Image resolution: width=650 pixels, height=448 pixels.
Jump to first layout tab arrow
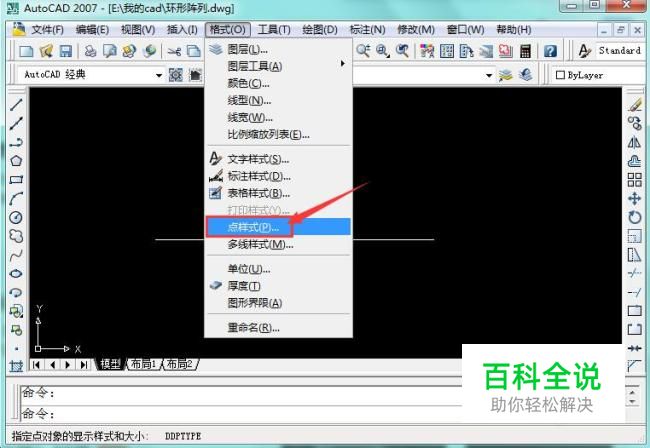pos(36,365)
